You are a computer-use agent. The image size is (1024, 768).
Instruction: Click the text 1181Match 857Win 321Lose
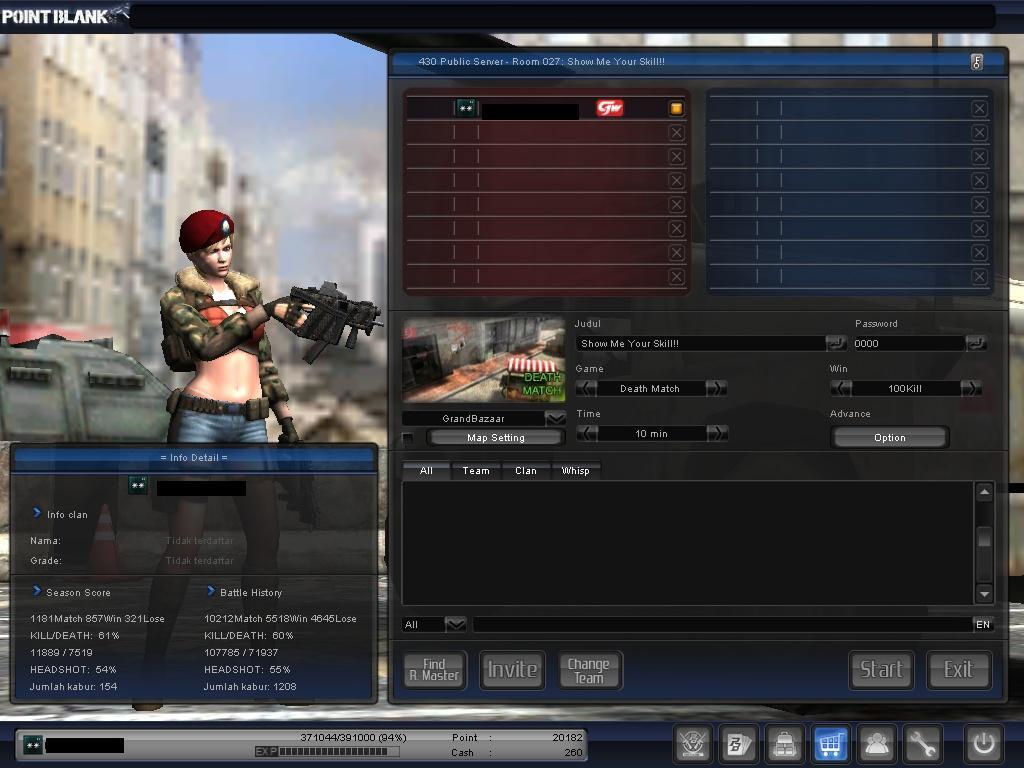pyautogui.click(x=97, y=618)
